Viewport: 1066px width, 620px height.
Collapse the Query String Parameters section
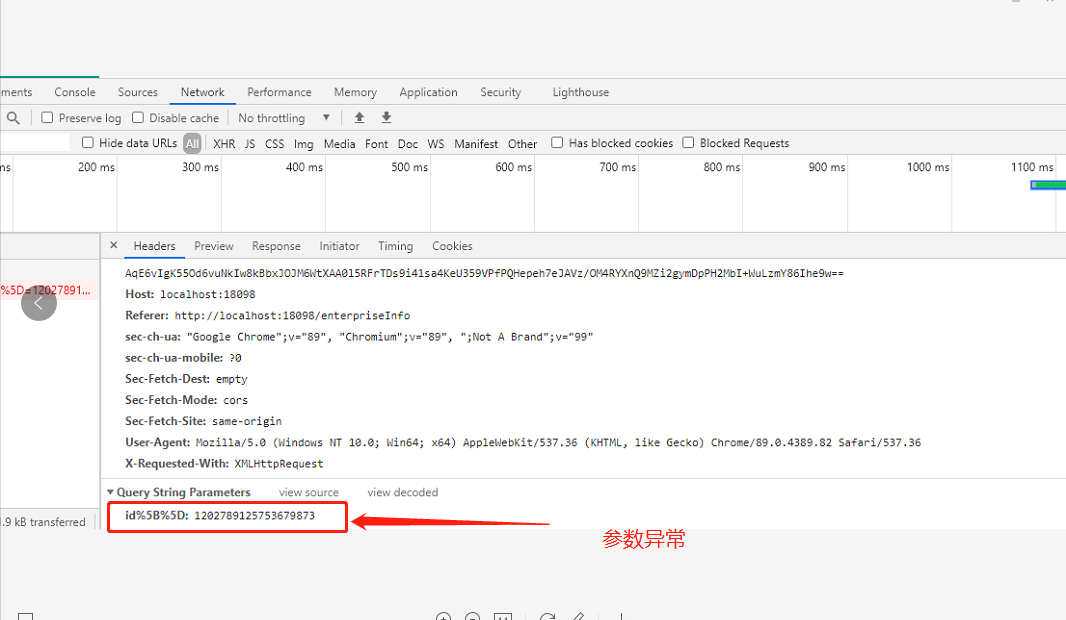tap(111, 492)
